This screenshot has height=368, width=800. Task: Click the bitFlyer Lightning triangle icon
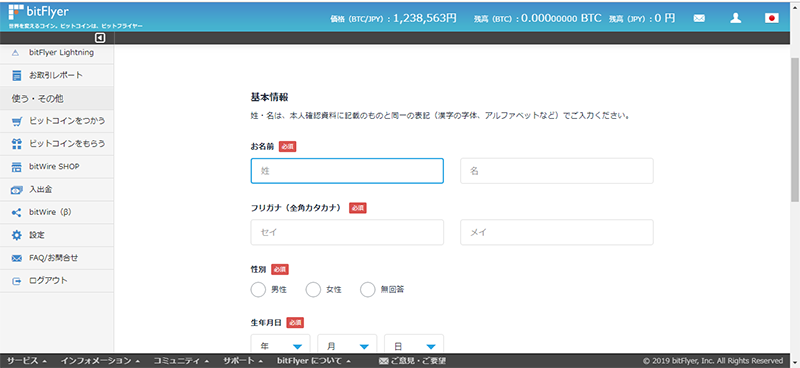click(x=15, y=53)
